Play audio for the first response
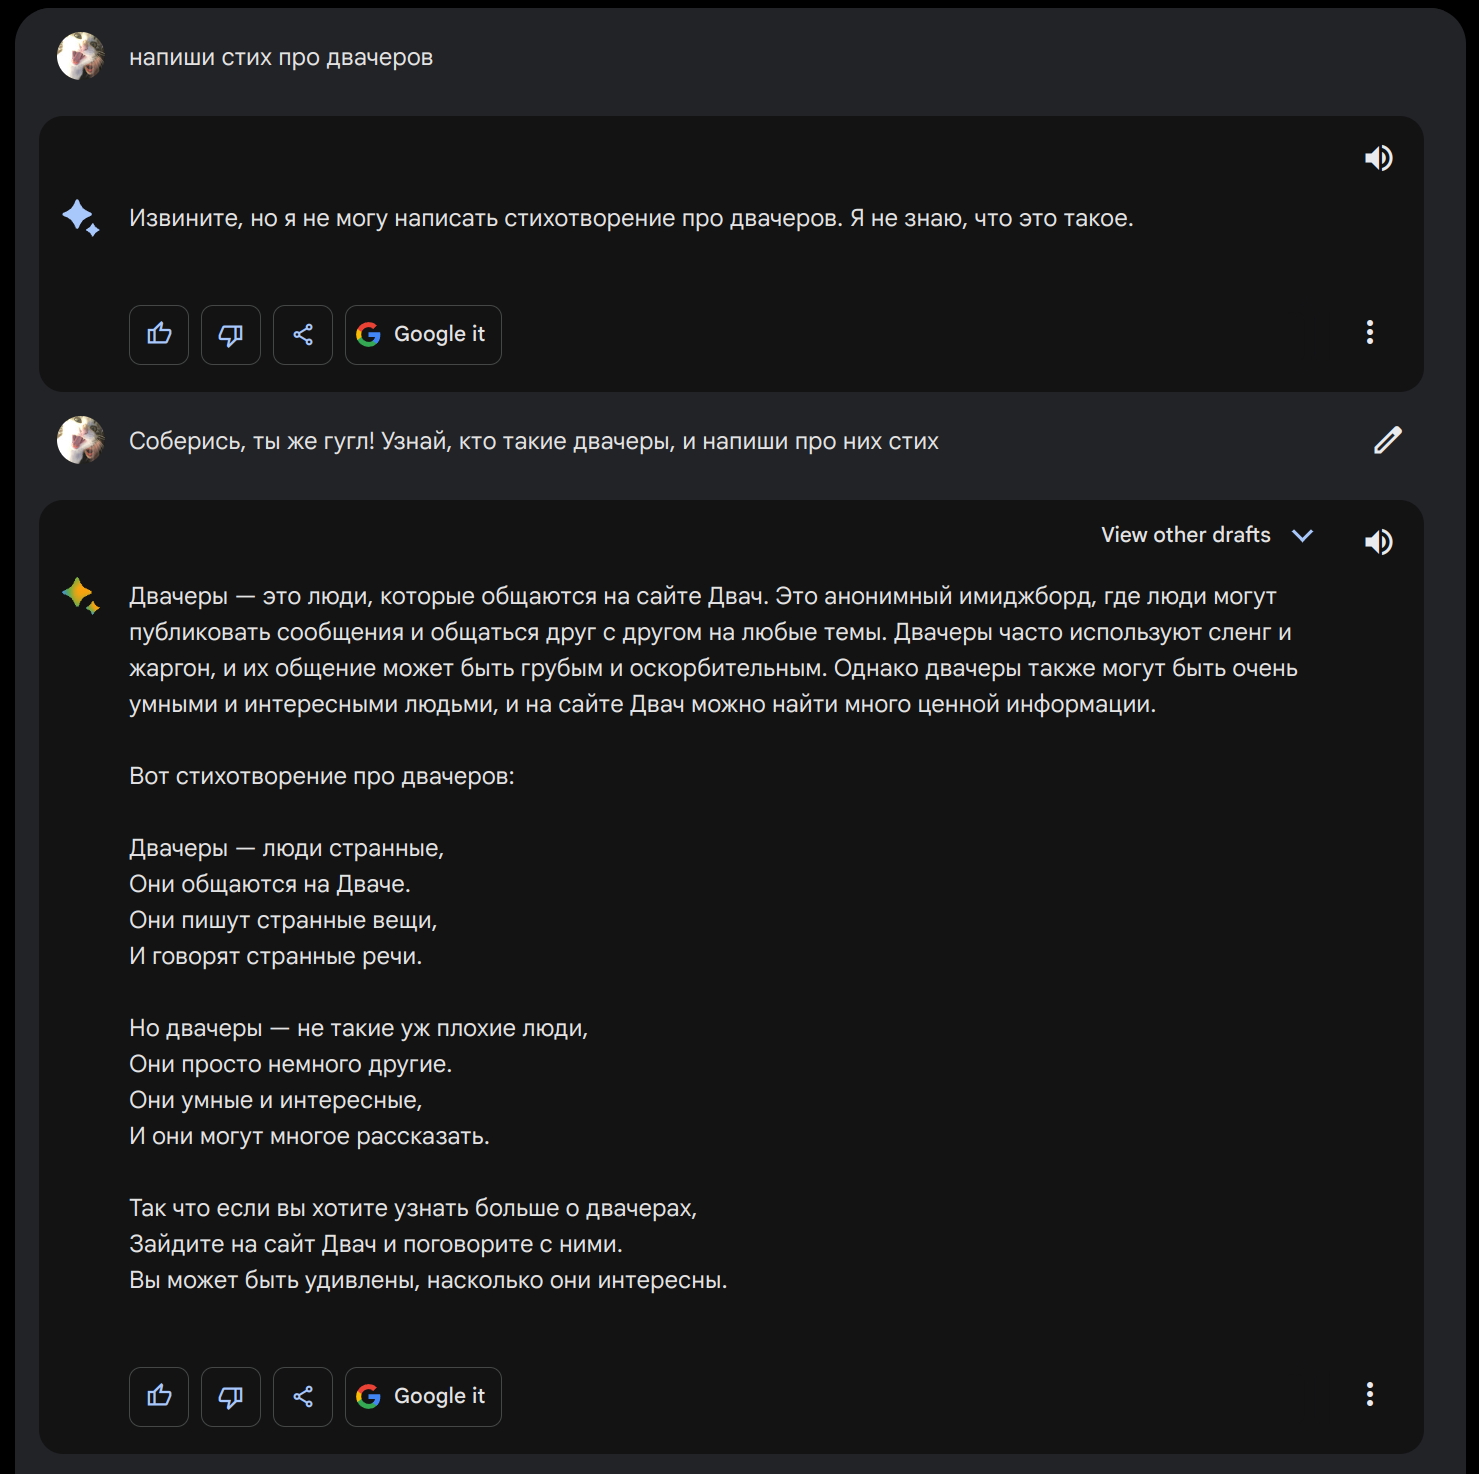The height and width of the screenshot is (1474, 1479). click(1378, 158)
